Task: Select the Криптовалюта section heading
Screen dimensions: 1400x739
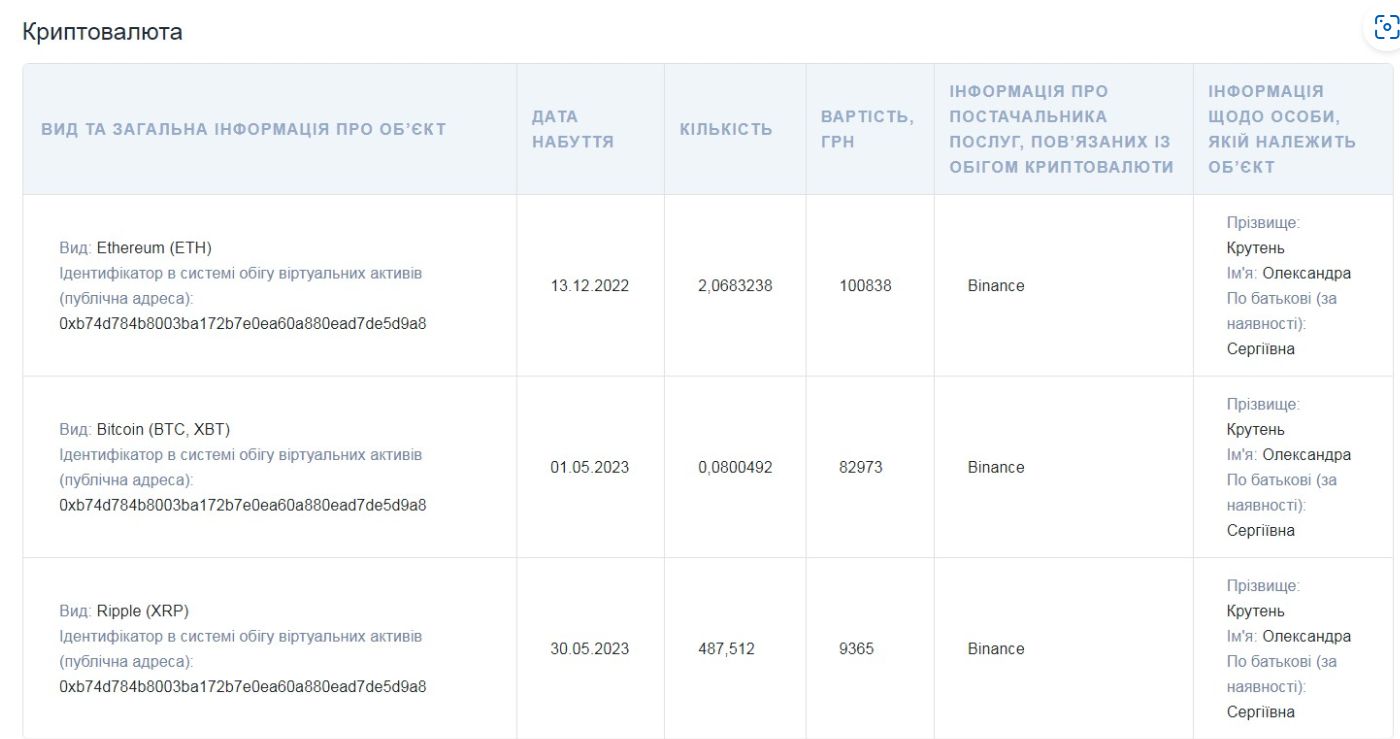Action: [102, 32]
